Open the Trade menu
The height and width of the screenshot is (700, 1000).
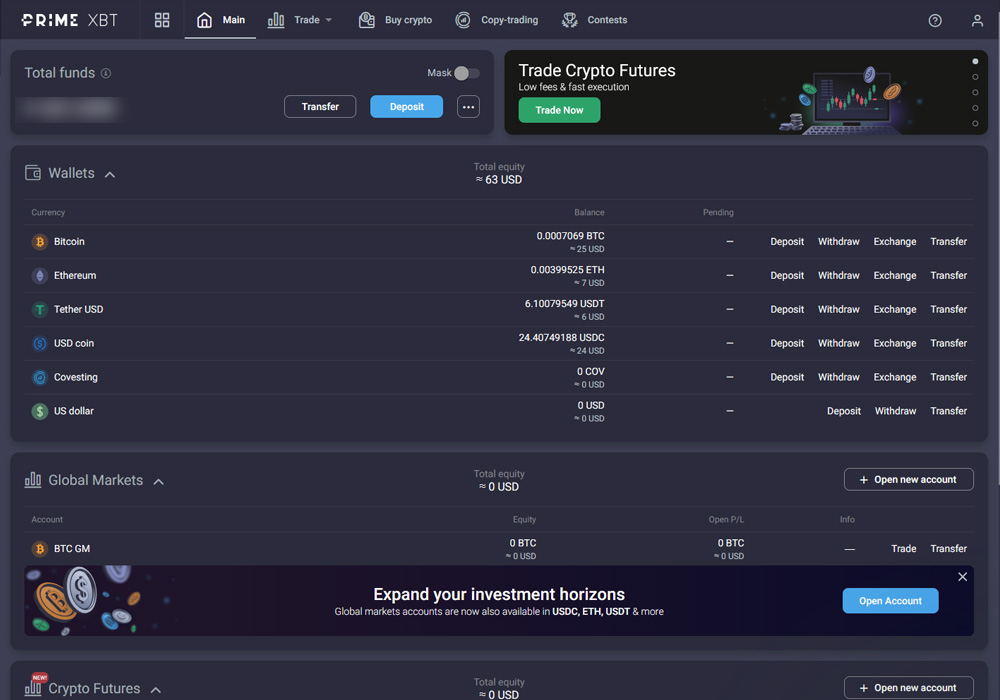coord(300,20)
